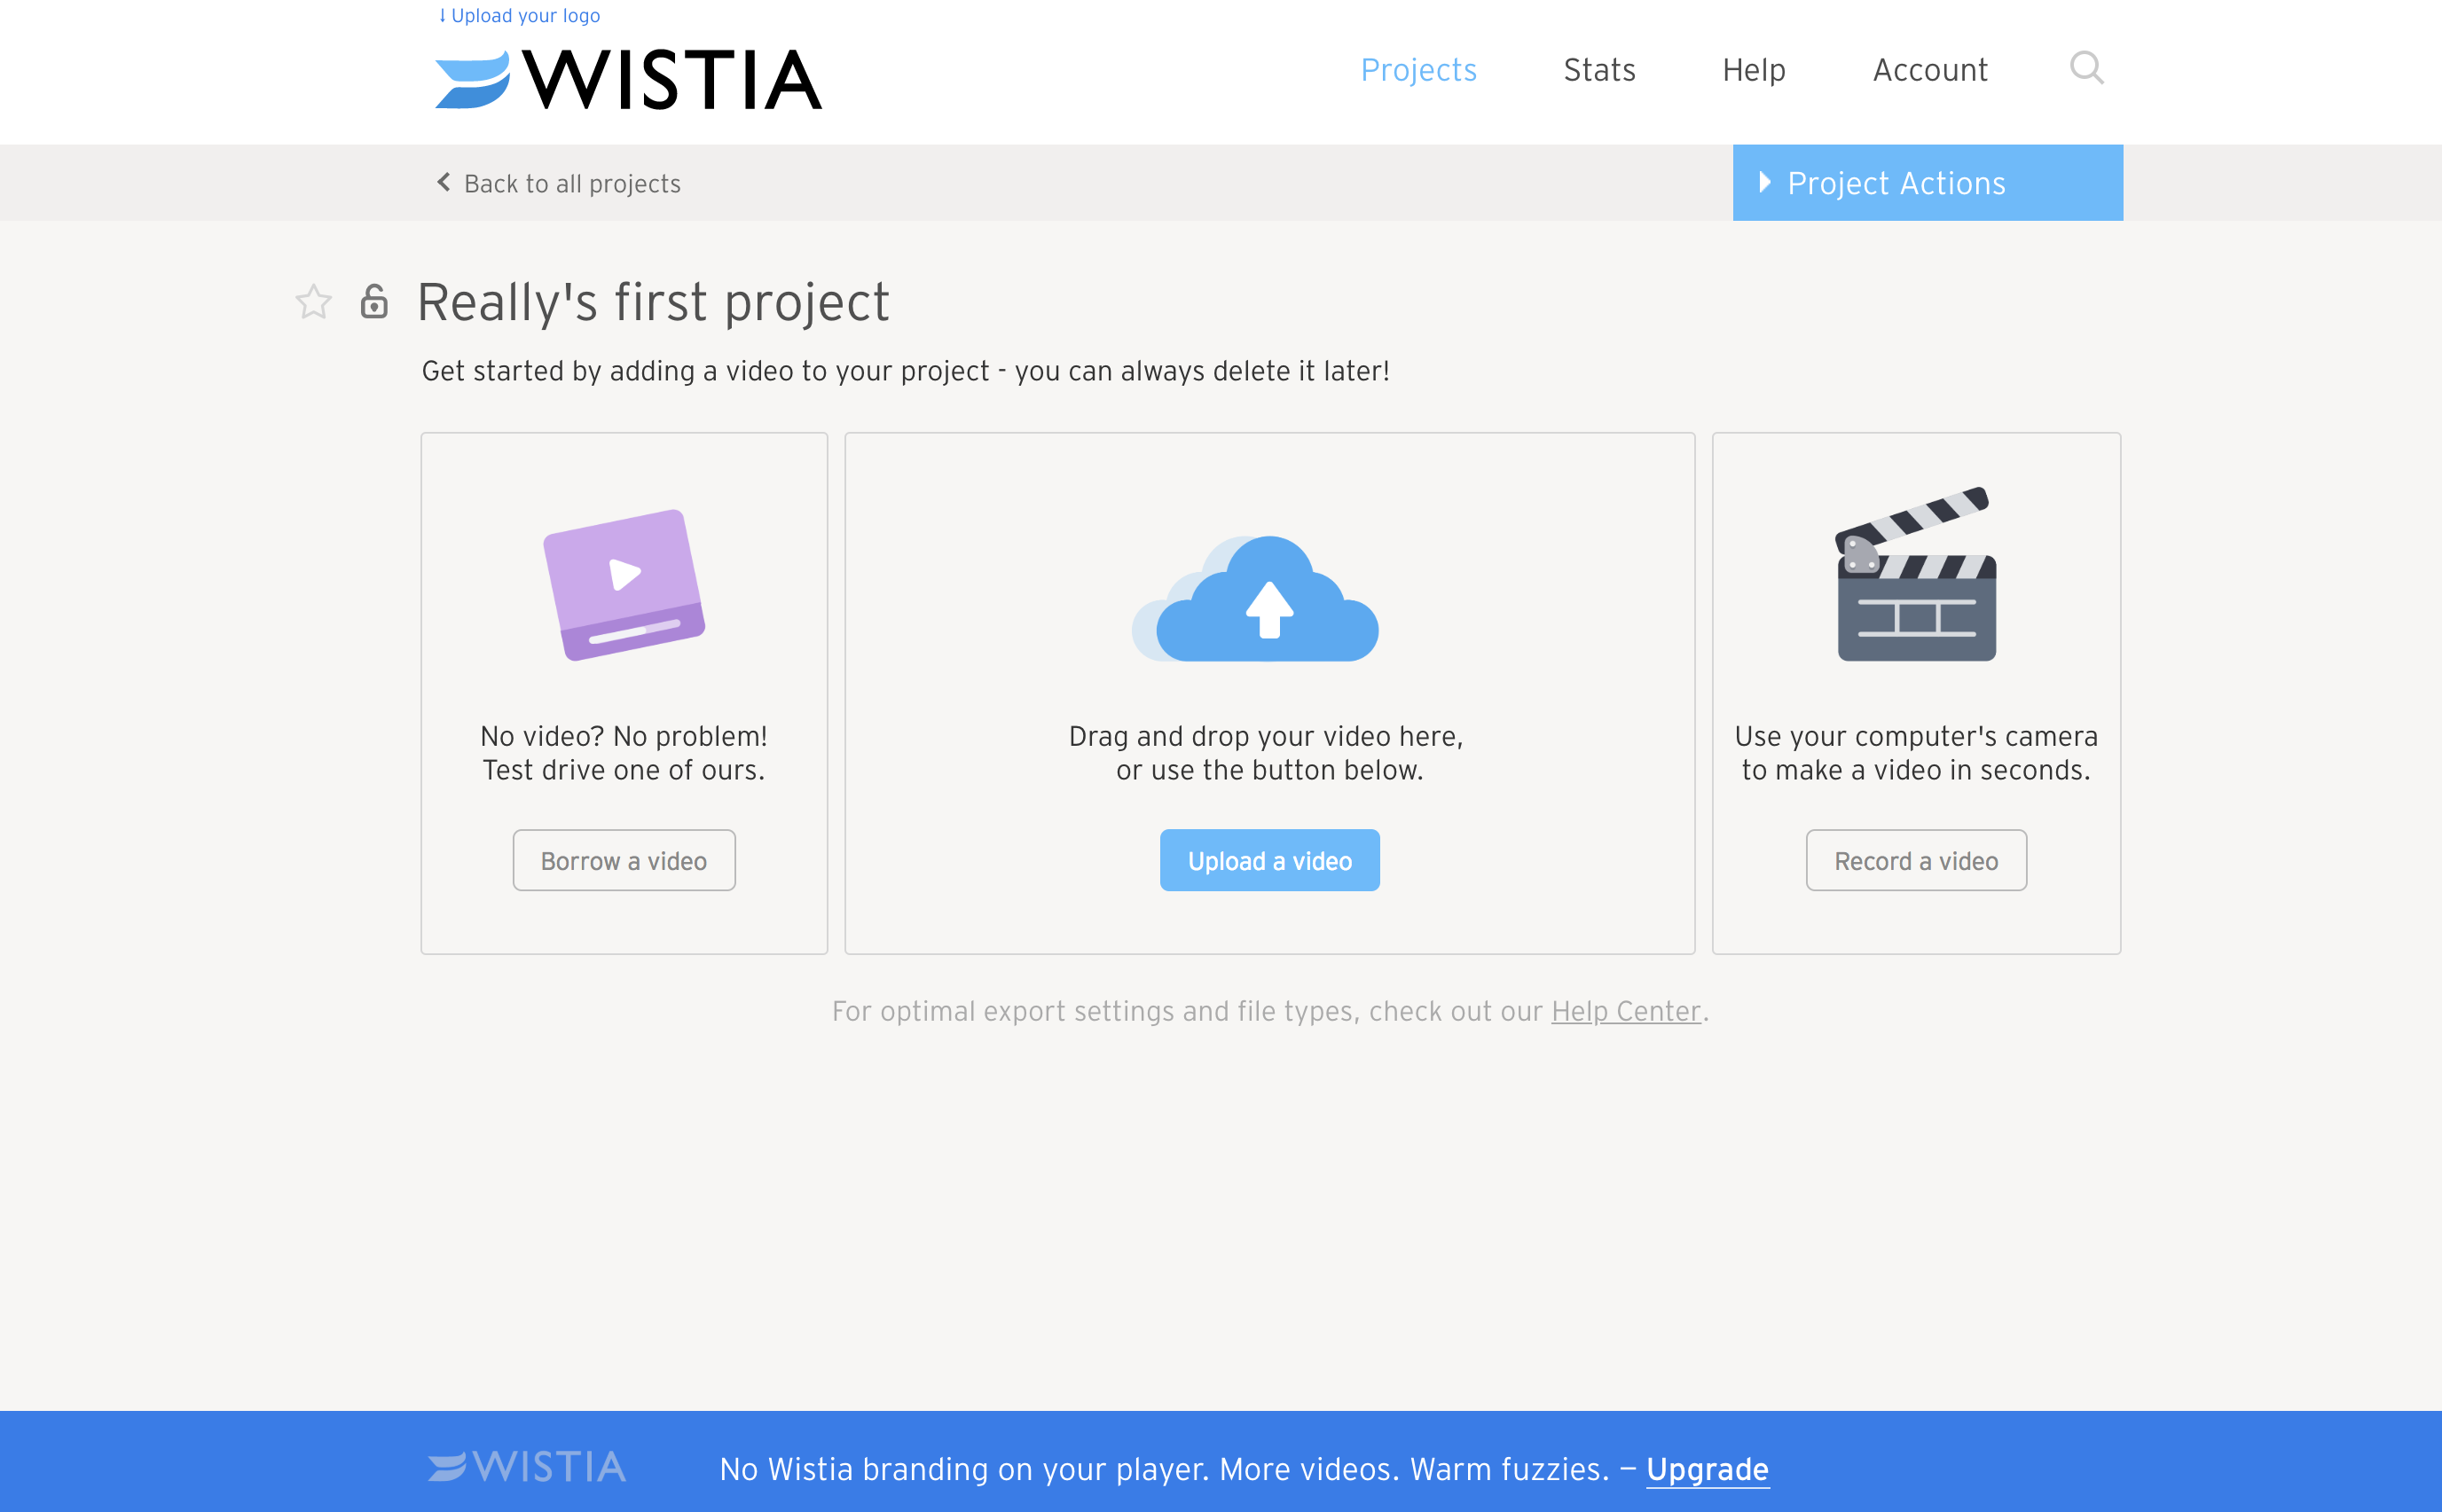This screenshot has height=1512, width=2442.
Task: Click the back chevron beside all projects
Action: (x=443, y=182)
